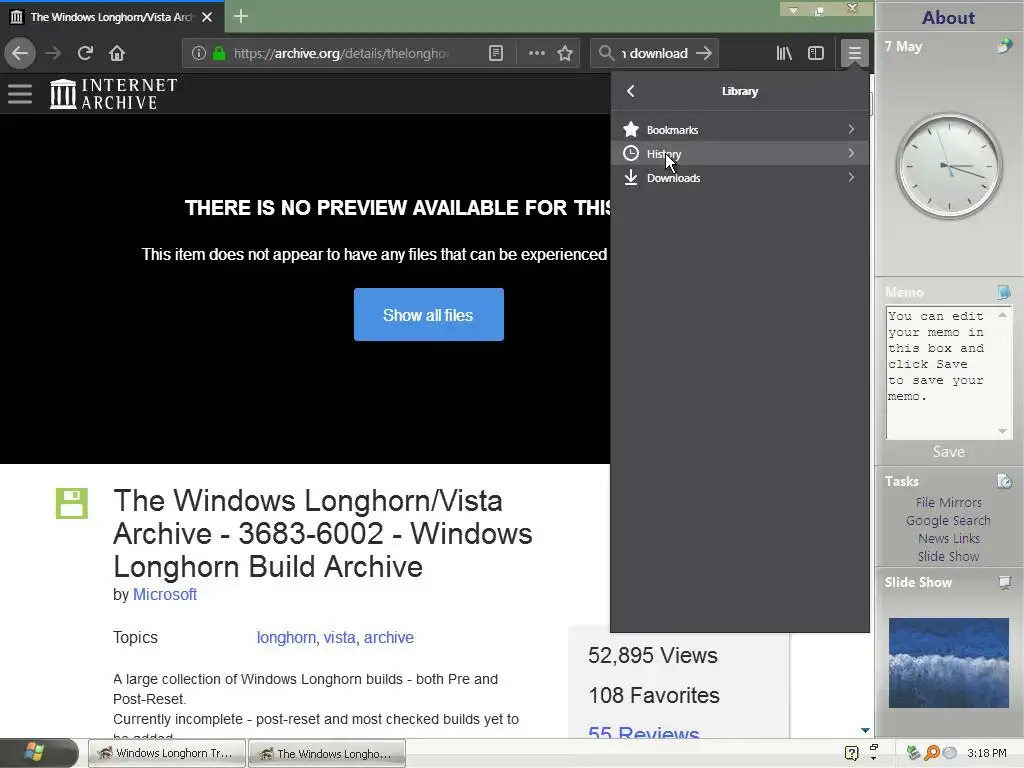The width and height of the screenshot is (1024, 768).
Task: Open History in the Library panel
Action: (740, 153)
